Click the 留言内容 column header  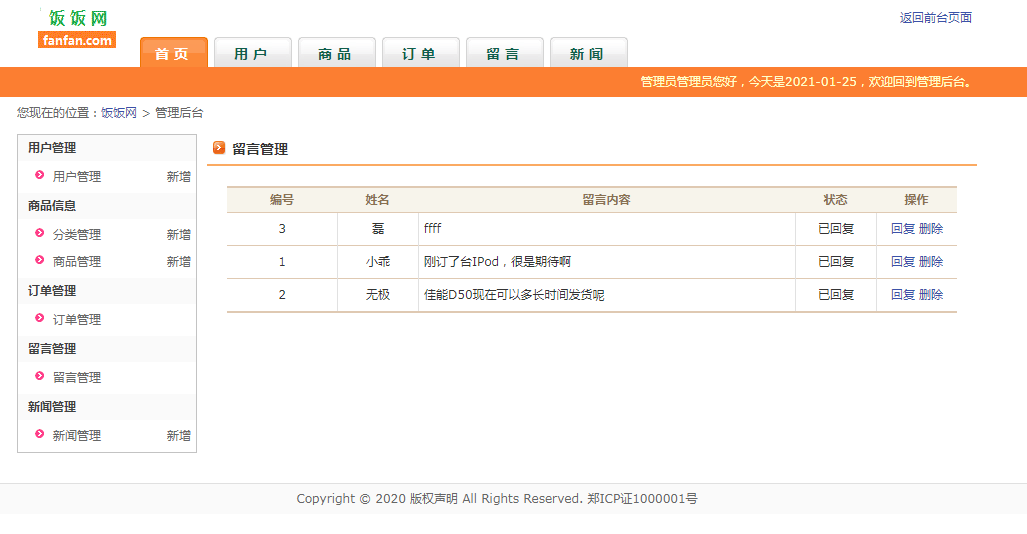coord(607,200)
